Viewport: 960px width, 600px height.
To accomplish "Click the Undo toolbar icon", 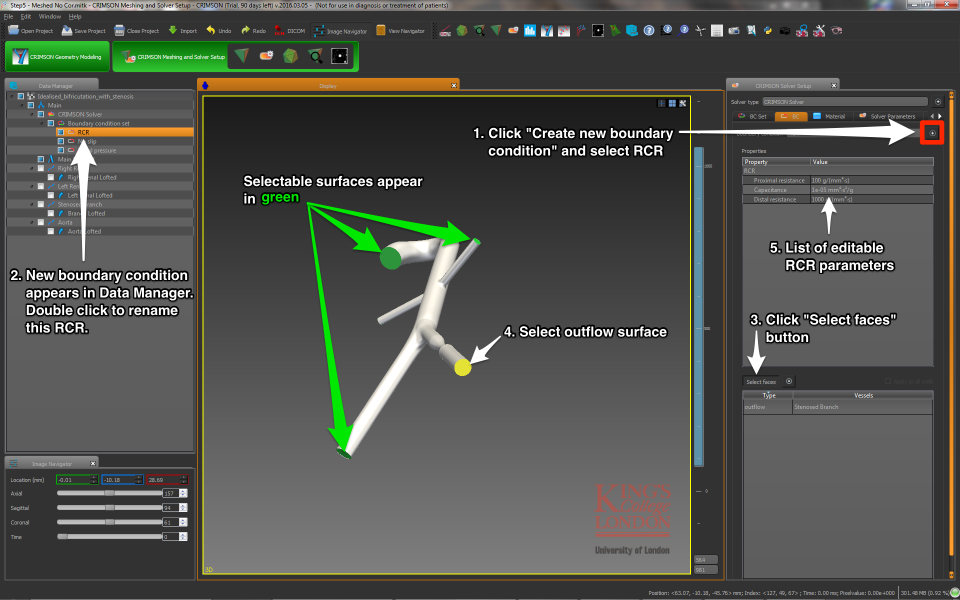I will [x=218, y=31].
